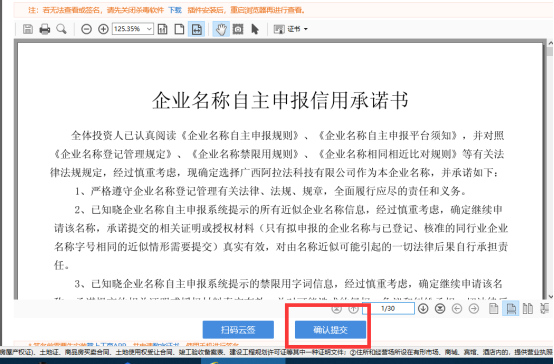This screenshot has width=554, height=364.
Task: Go to next page down-arrow icon
Action: click(x=423, y=309)
